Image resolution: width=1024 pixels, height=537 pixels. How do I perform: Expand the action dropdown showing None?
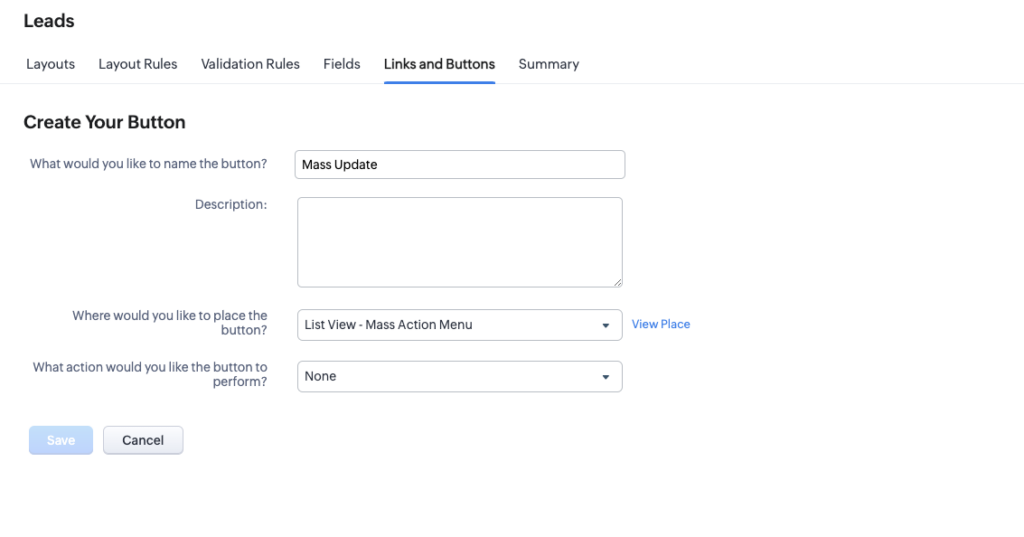450,377
